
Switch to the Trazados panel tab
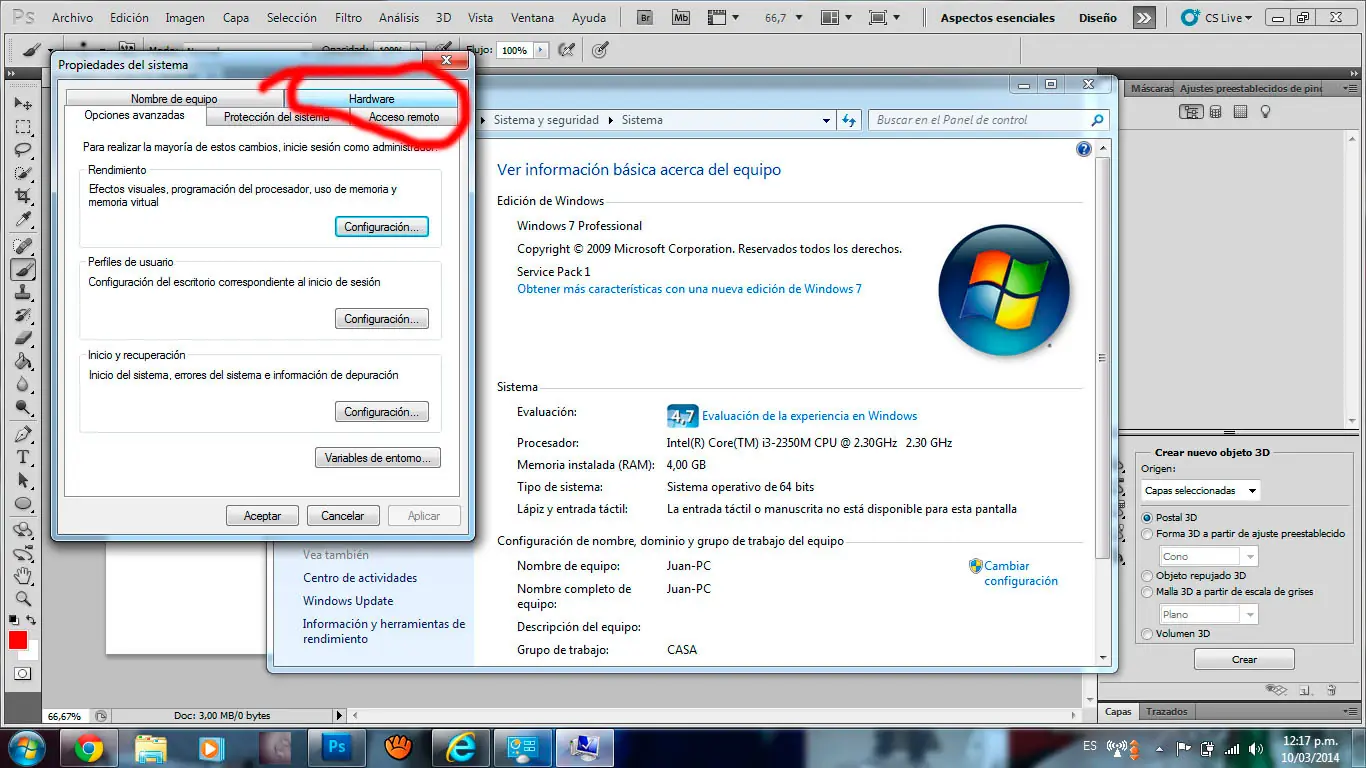(1167, 712)
